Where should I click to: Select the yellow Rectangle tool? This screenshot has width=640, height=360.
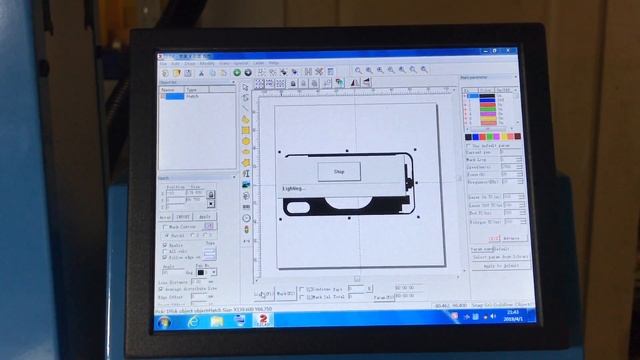246,130
